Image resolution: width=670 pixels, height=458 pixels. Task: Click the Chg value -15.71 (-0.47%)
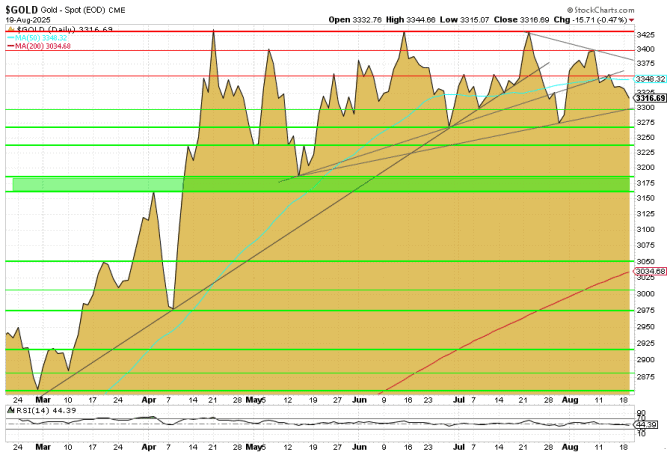pos(599,20)
